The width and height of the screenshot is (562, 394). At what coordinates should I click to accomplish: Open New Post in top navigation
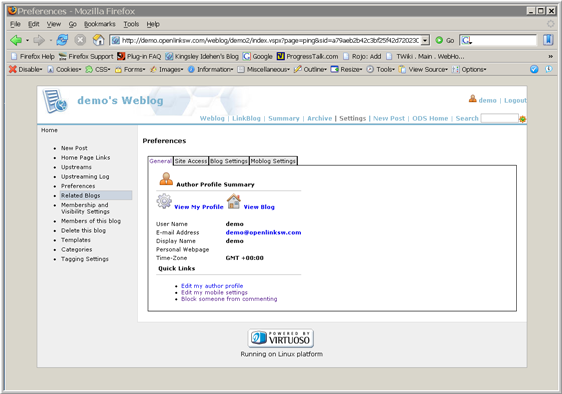pos(389,118)
